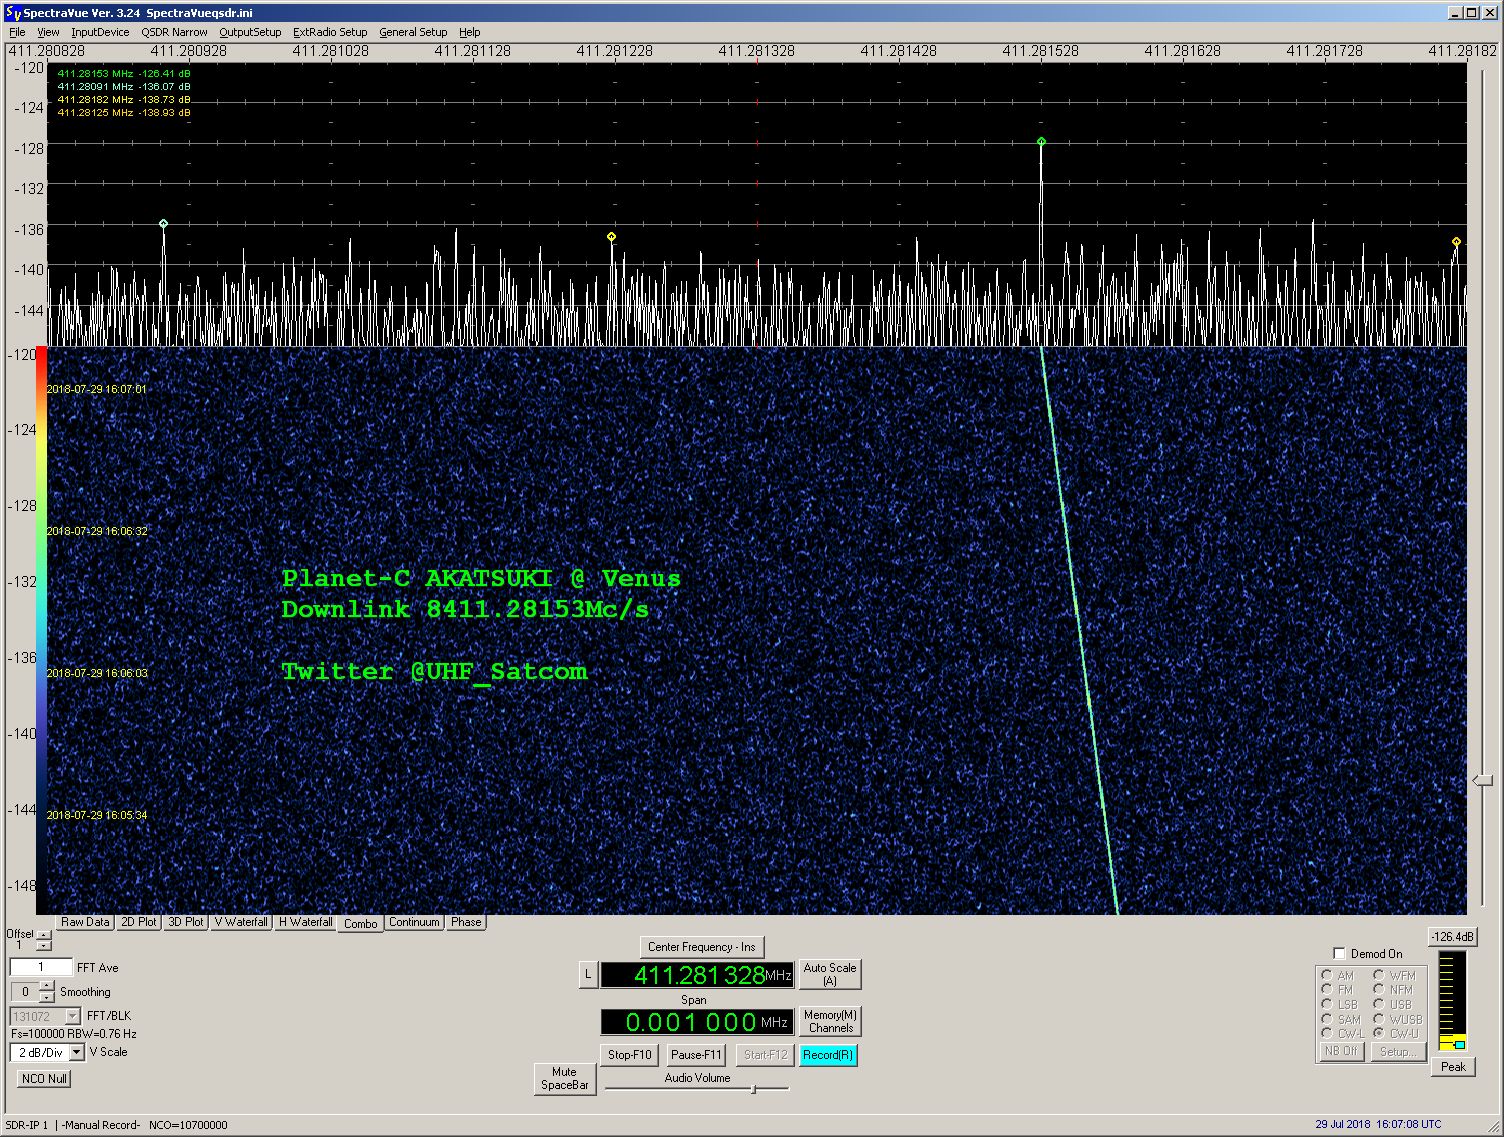Select the LSB demodulation mode

(1327, 1004)
